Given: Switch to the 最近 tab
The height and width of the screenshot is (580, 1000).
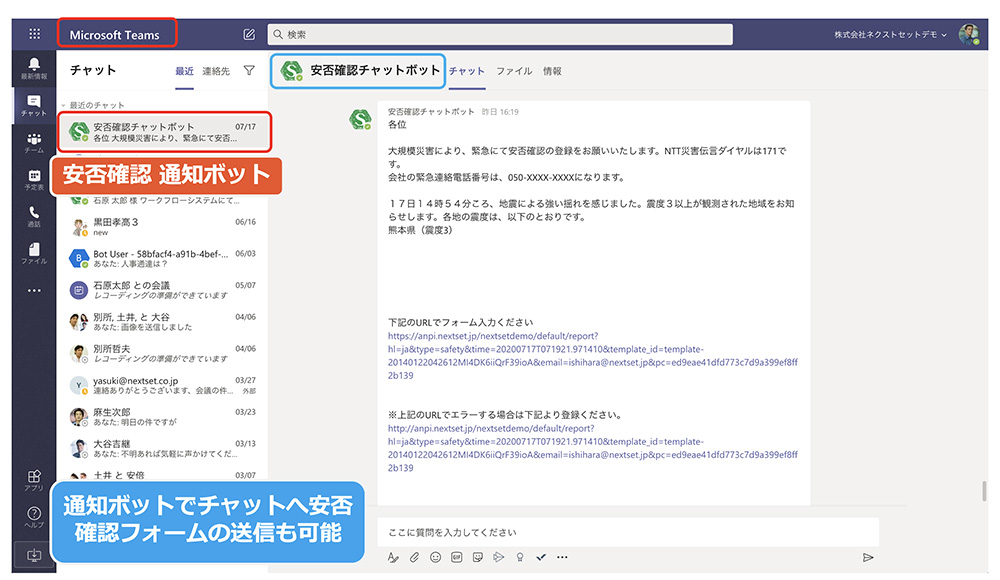Looking at the screenshot, I should click(184, 71).
